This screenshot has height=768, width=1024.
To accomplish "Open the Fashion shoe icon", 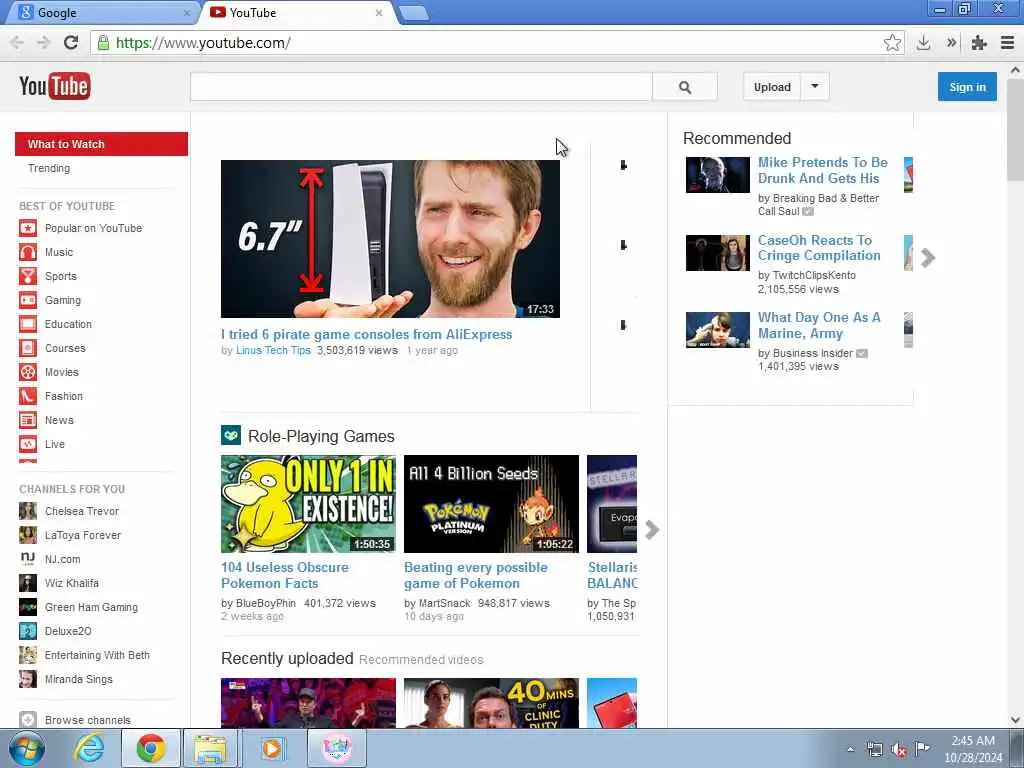I will point(27,396).
